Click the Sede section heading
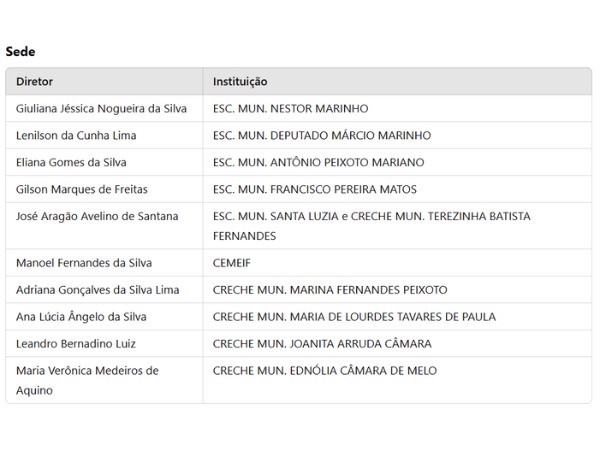600x450 pixels. click(x=20, y=52)
